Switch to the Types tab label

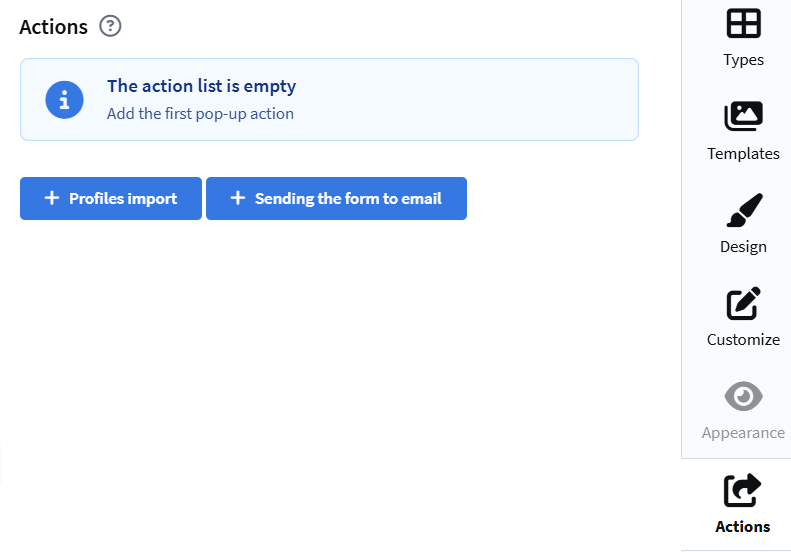point(743,60)
